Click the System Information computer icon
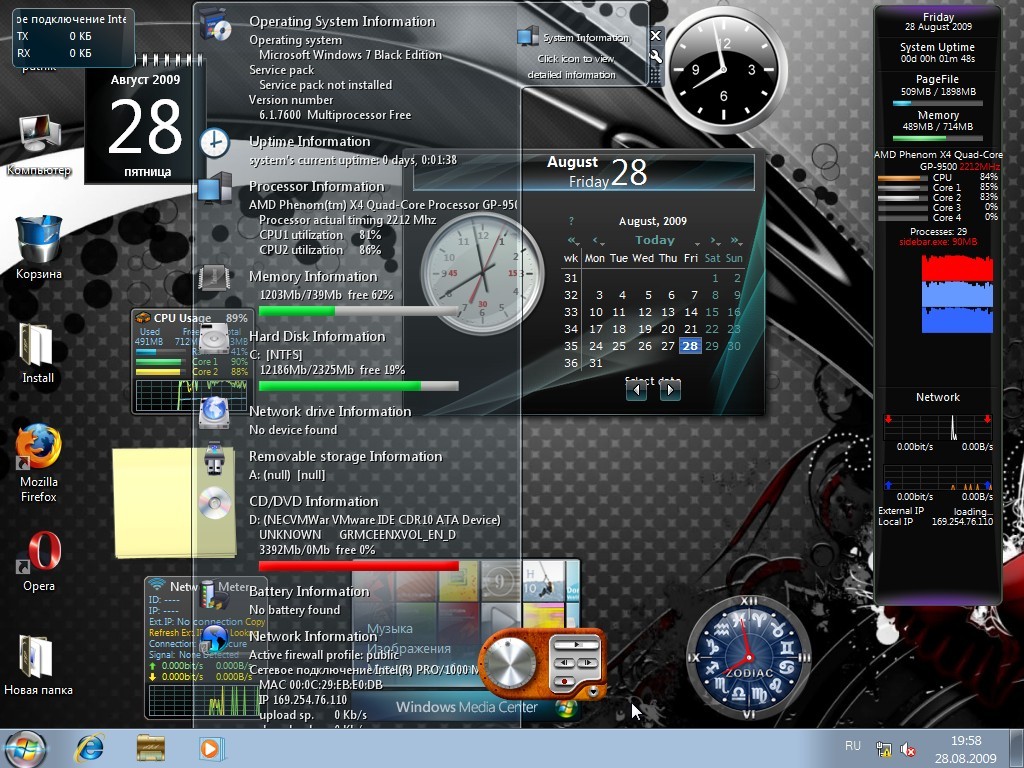This screenshot has height=768, width=1024. point(528,37)
